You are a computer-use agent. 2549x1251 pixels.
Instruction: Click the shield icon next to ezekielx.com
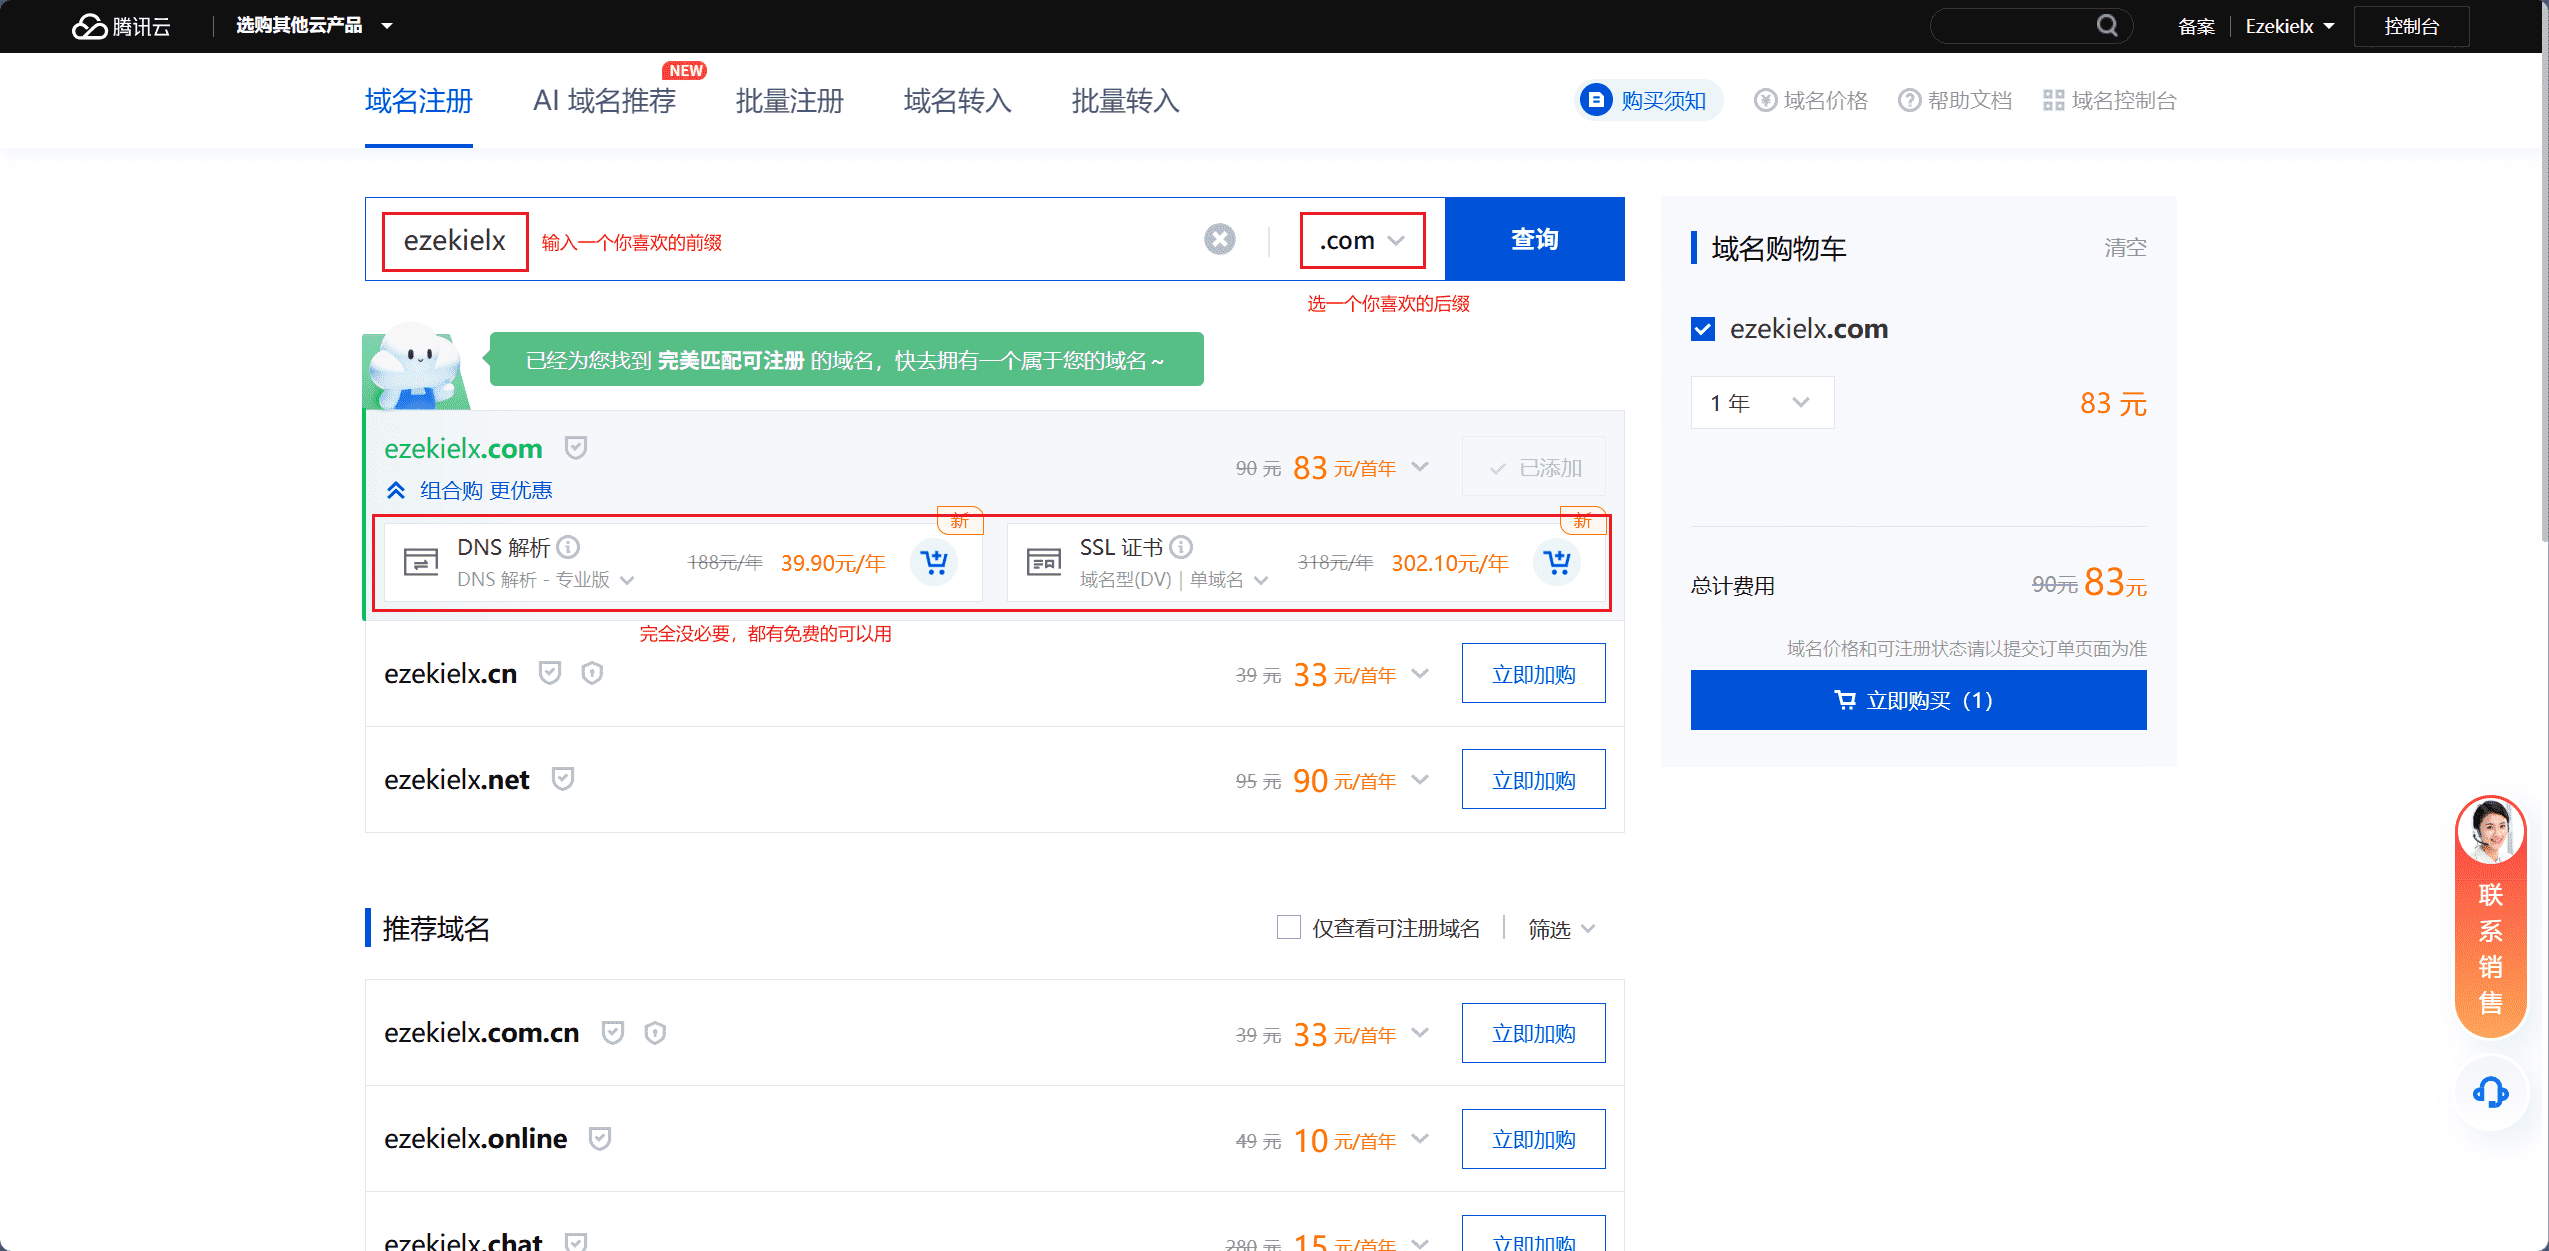(x=576, y=447)
